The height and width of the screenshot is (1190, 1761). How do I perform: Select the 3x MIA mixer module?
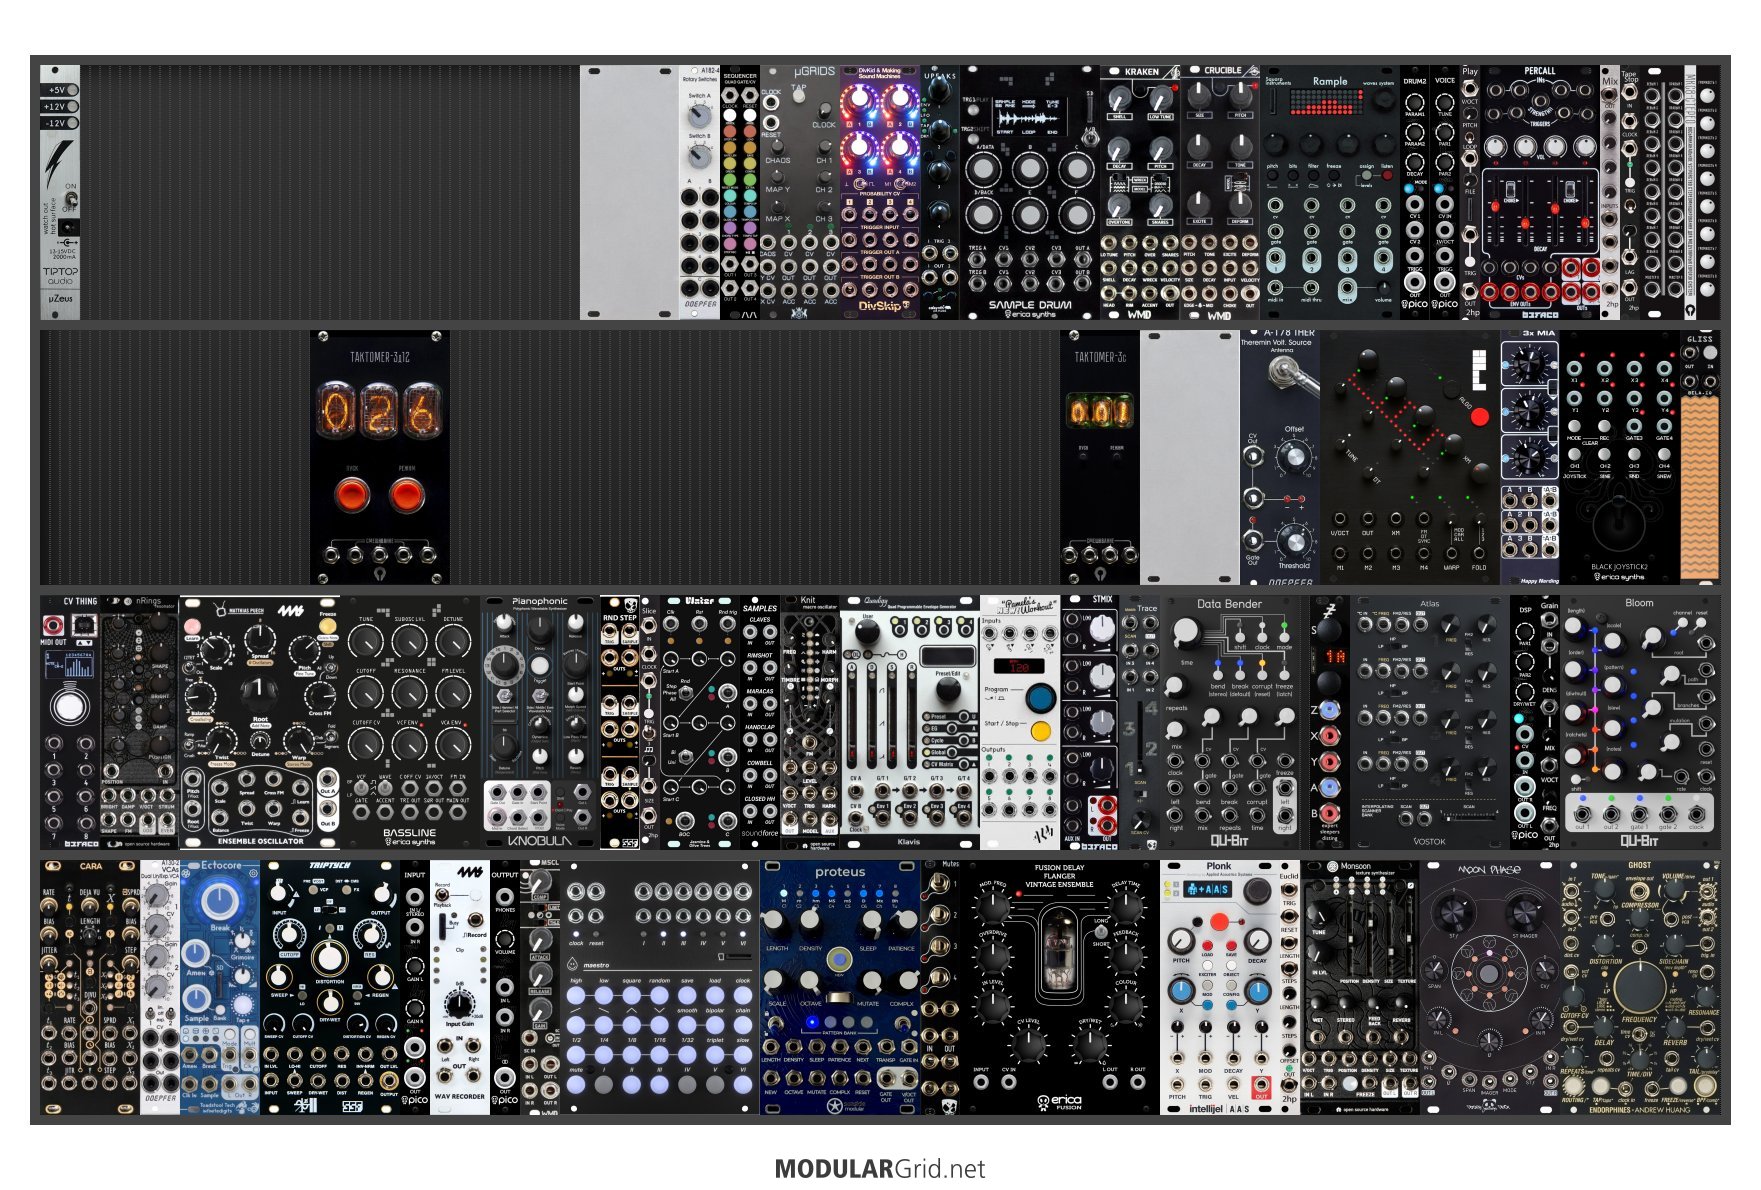point(1530,457)
